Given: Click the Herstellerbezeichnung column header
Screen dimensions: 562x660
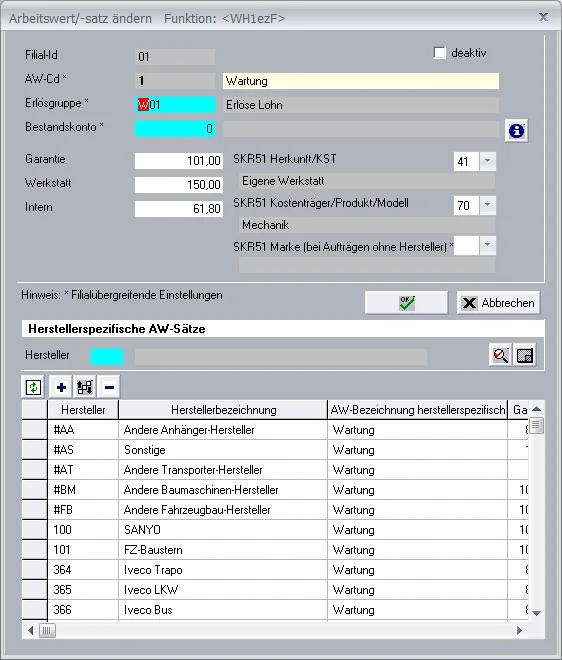Looking at the screenshot, I should [223, 410].
